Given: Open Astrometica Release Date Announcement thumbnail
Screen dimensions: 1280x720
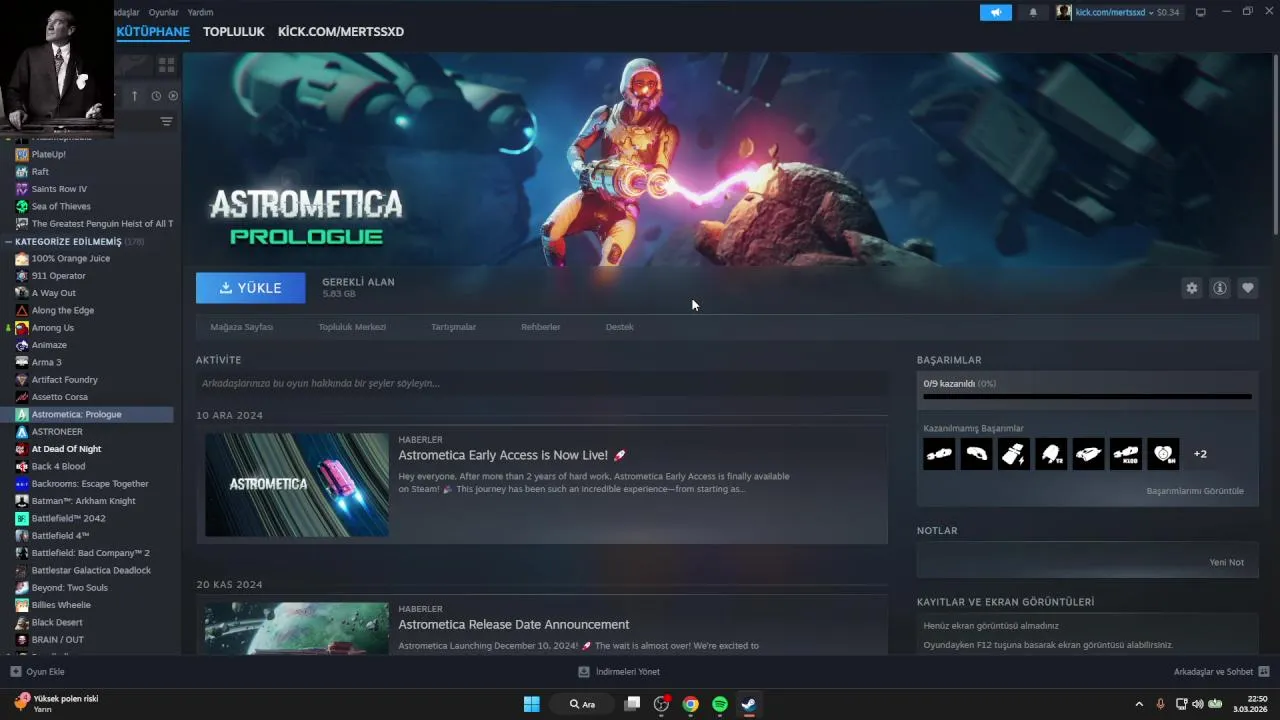Looking at the screenshot, I should (297, 628).
